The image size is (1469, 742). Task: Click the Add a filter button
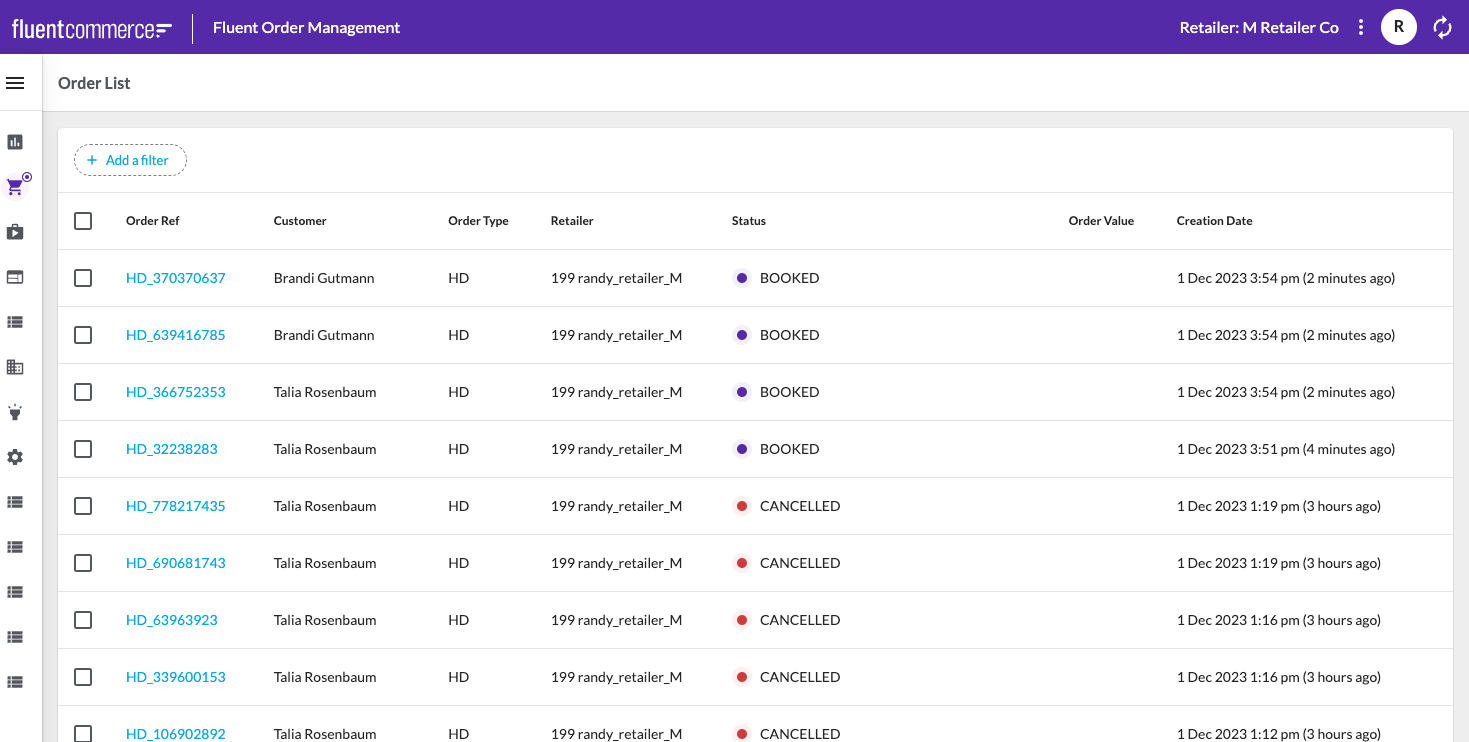click(x=130, y=160)
